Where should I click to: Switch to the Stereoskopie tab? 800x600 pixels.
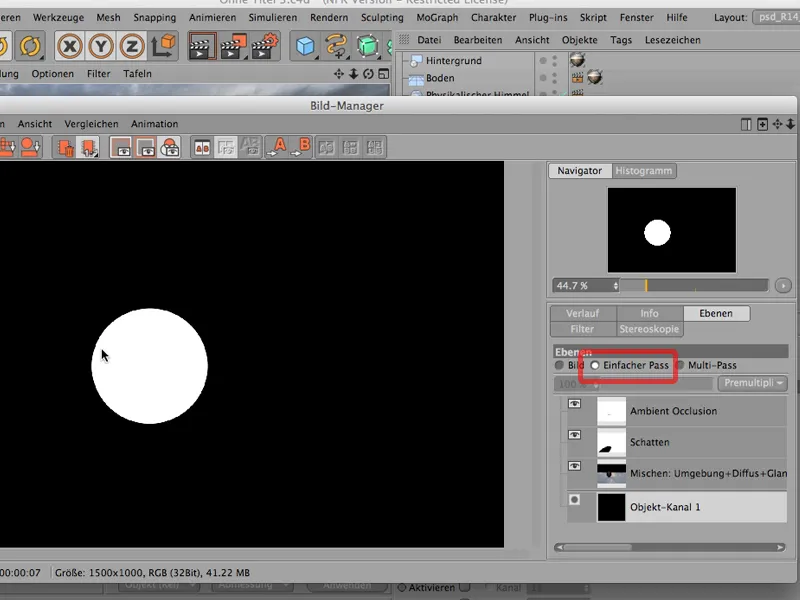coord(649,329)
